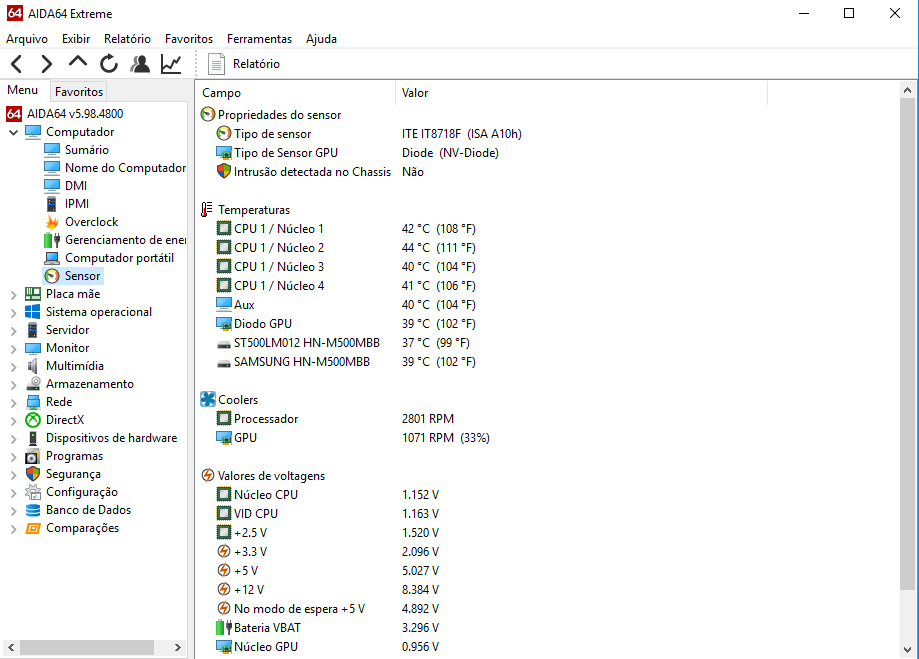Switch to the Favoritos tab
Image resolution: width=919 pixels, height=659 pixels.
coord(79,91)
